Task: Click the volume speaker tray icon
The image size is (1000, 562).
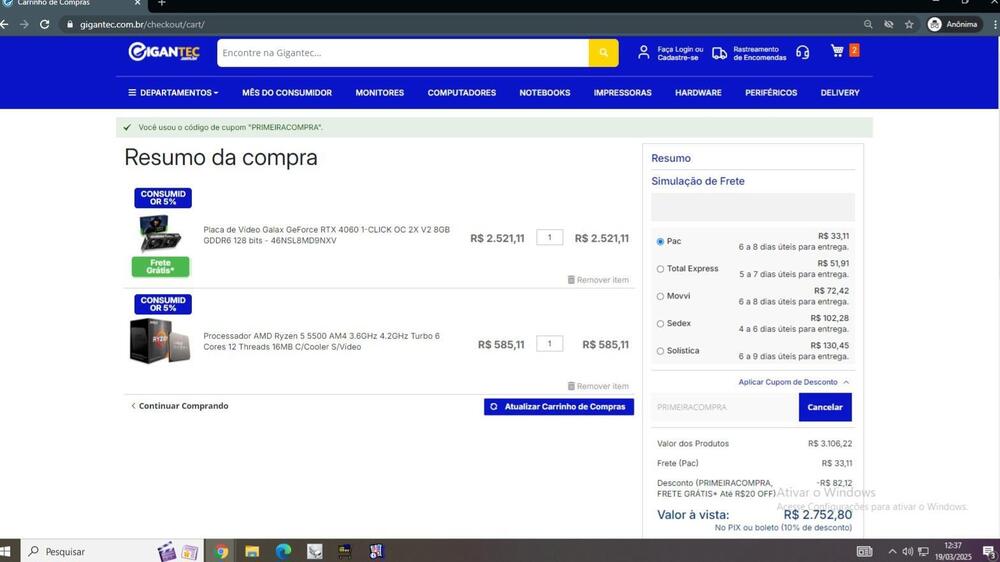Action: [x=908, y=552]
